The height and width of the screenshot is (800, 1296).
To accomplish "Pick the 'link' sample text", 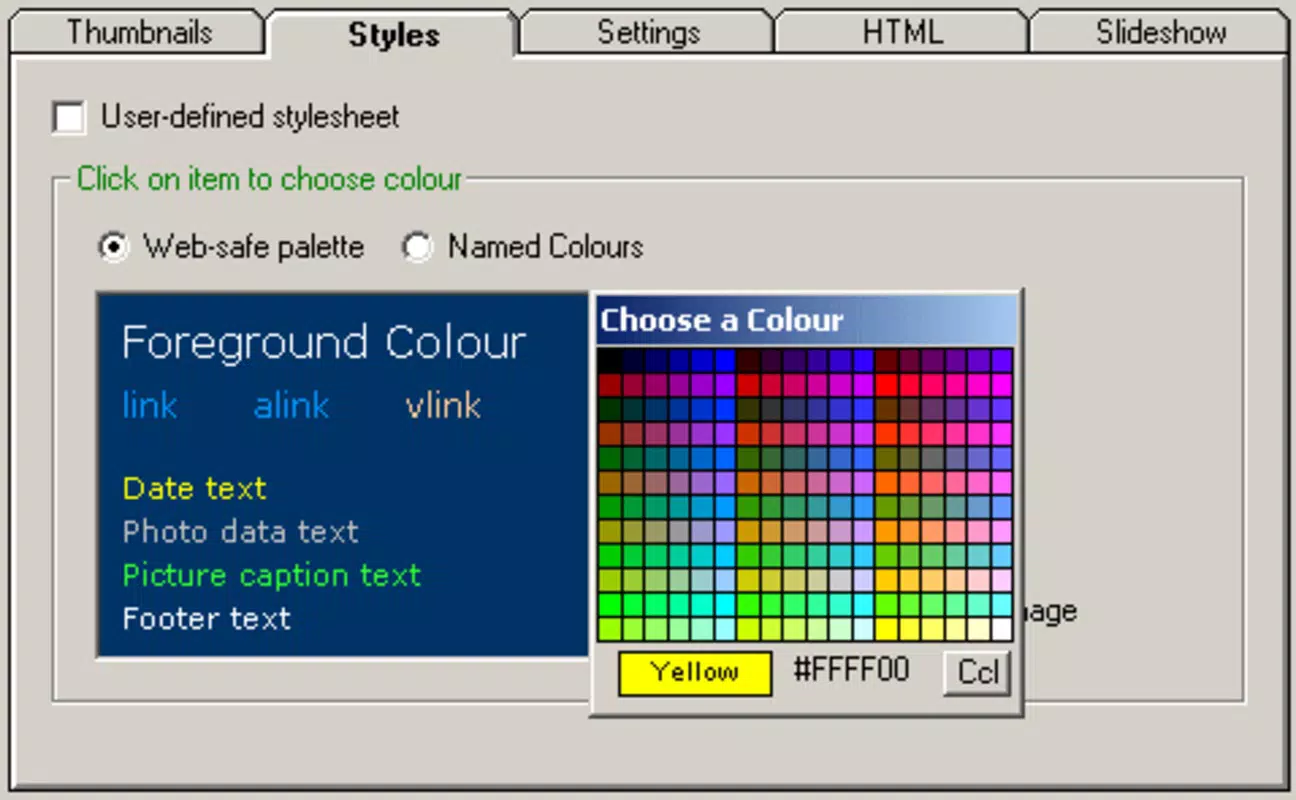I will coord(150,405).
